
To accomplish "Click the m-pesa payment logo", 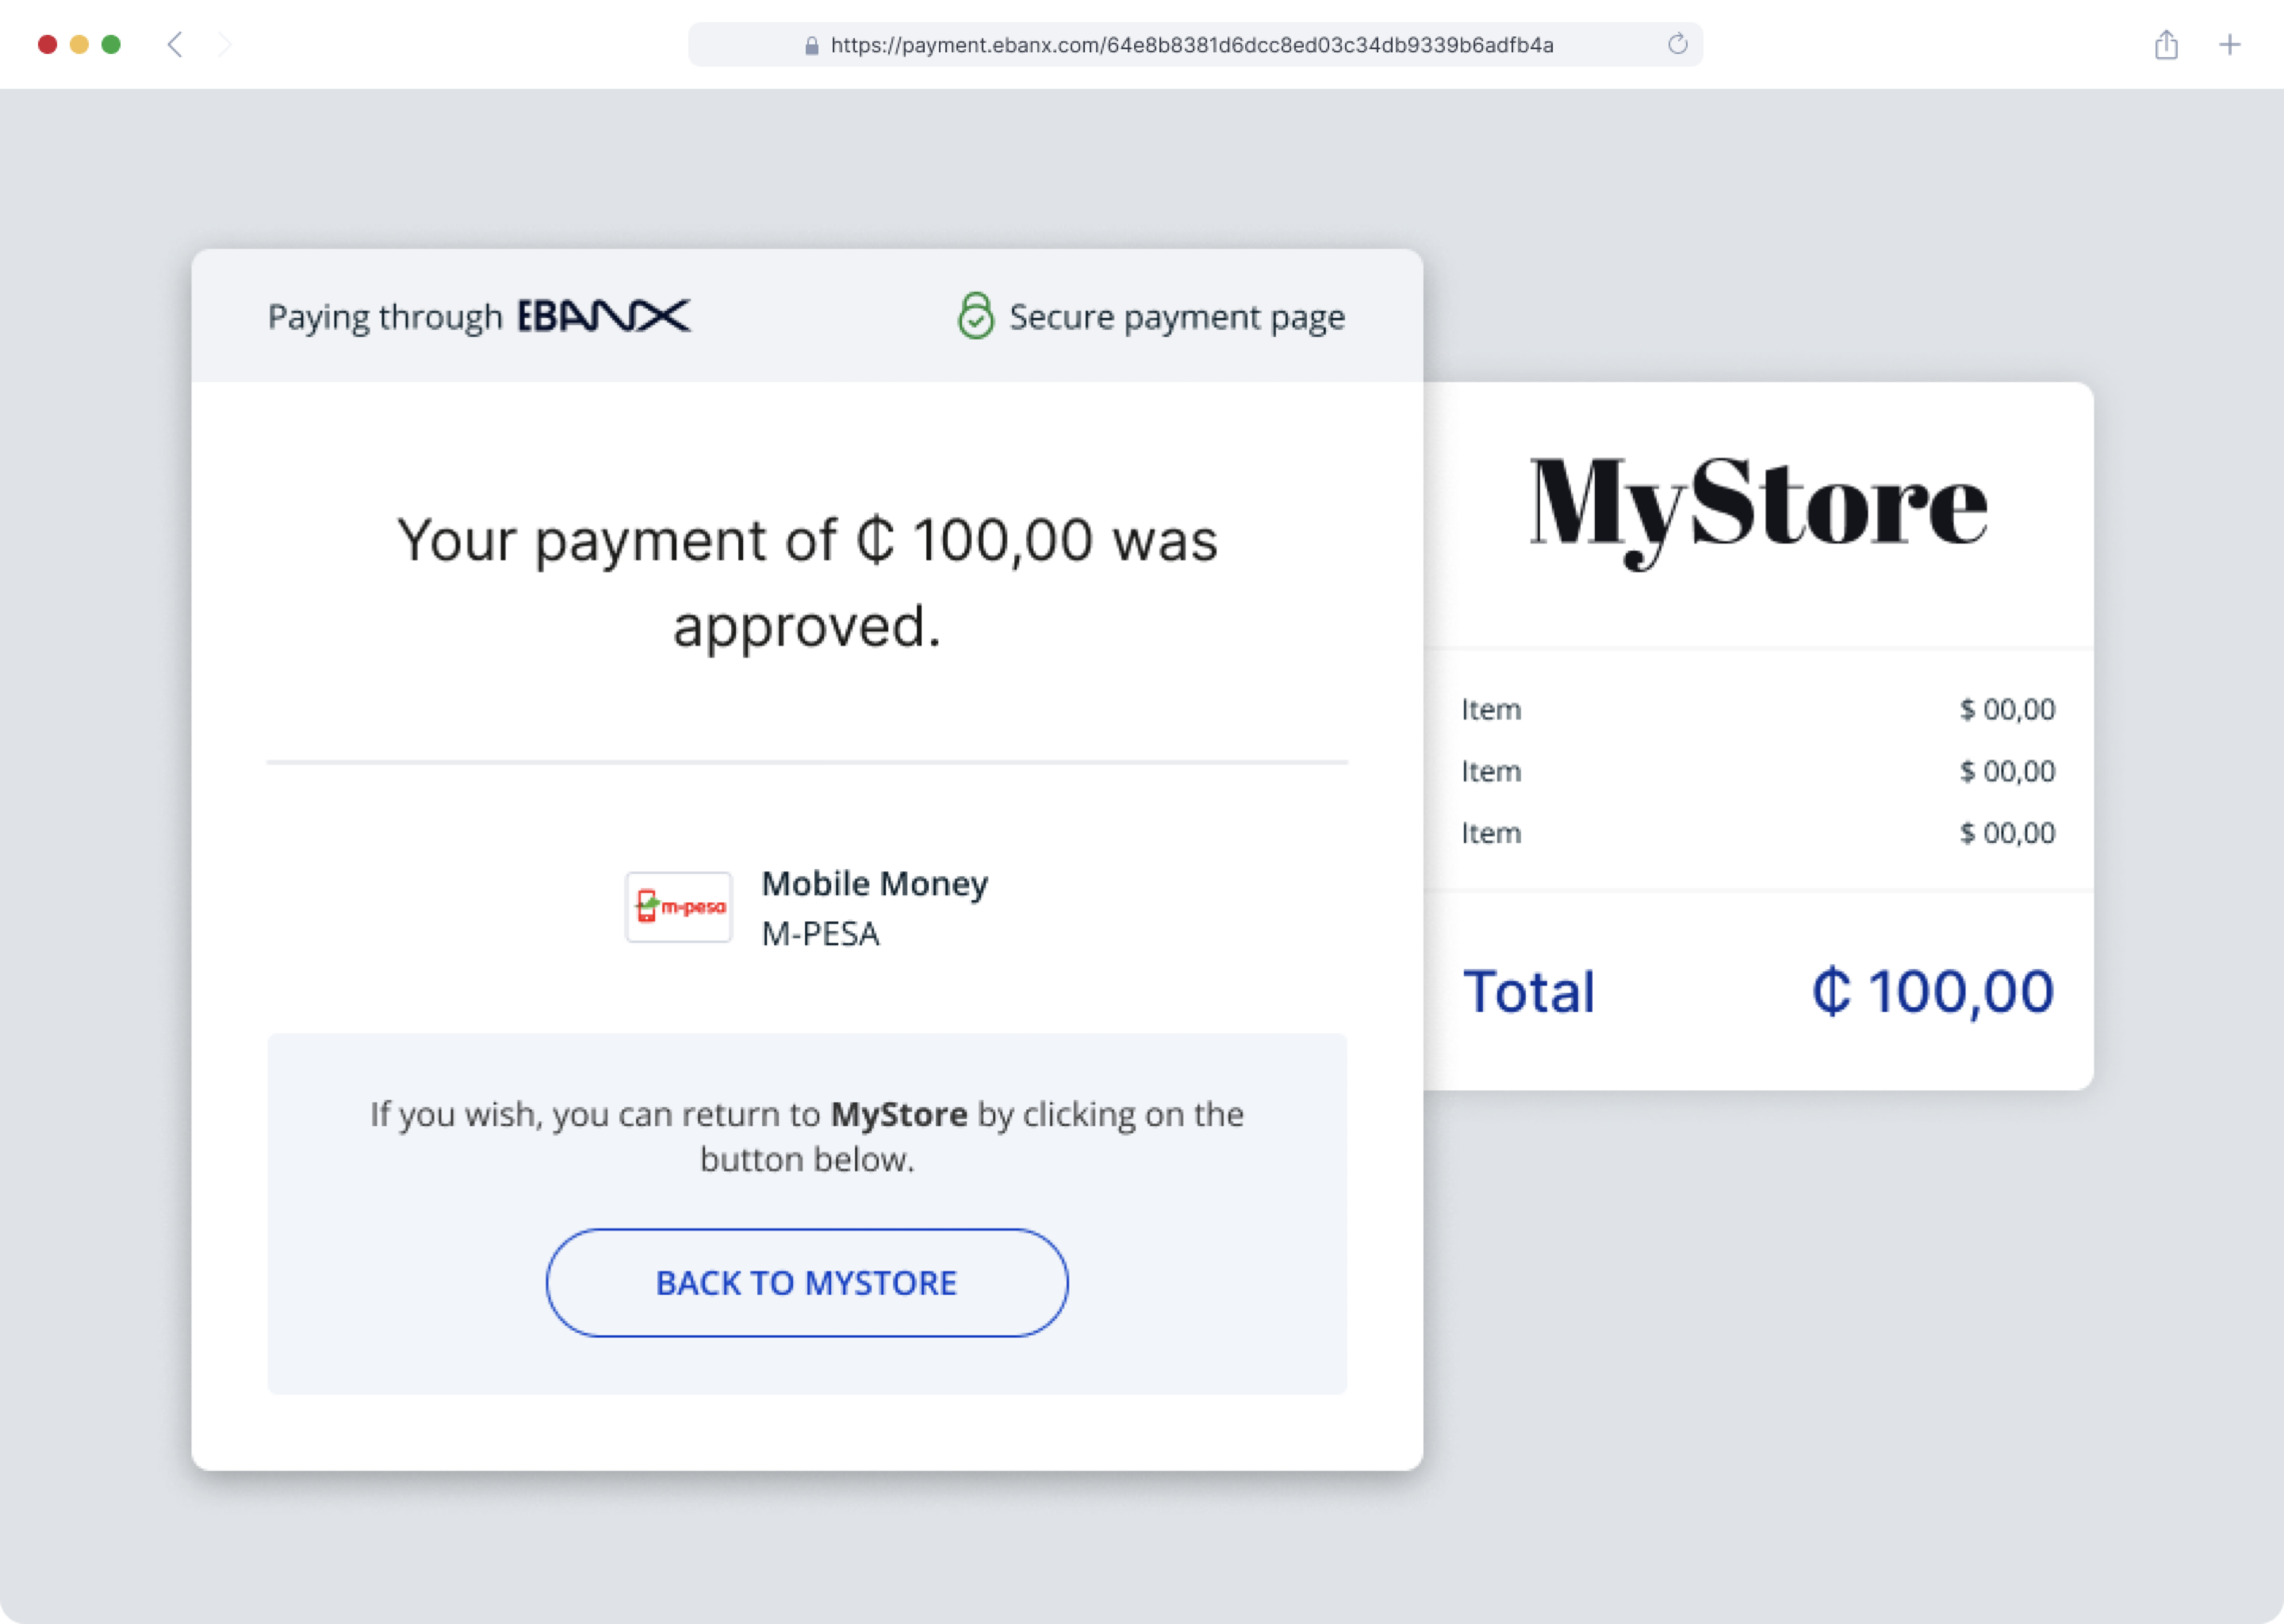I will pyautogui.click(x=679, y=907).
